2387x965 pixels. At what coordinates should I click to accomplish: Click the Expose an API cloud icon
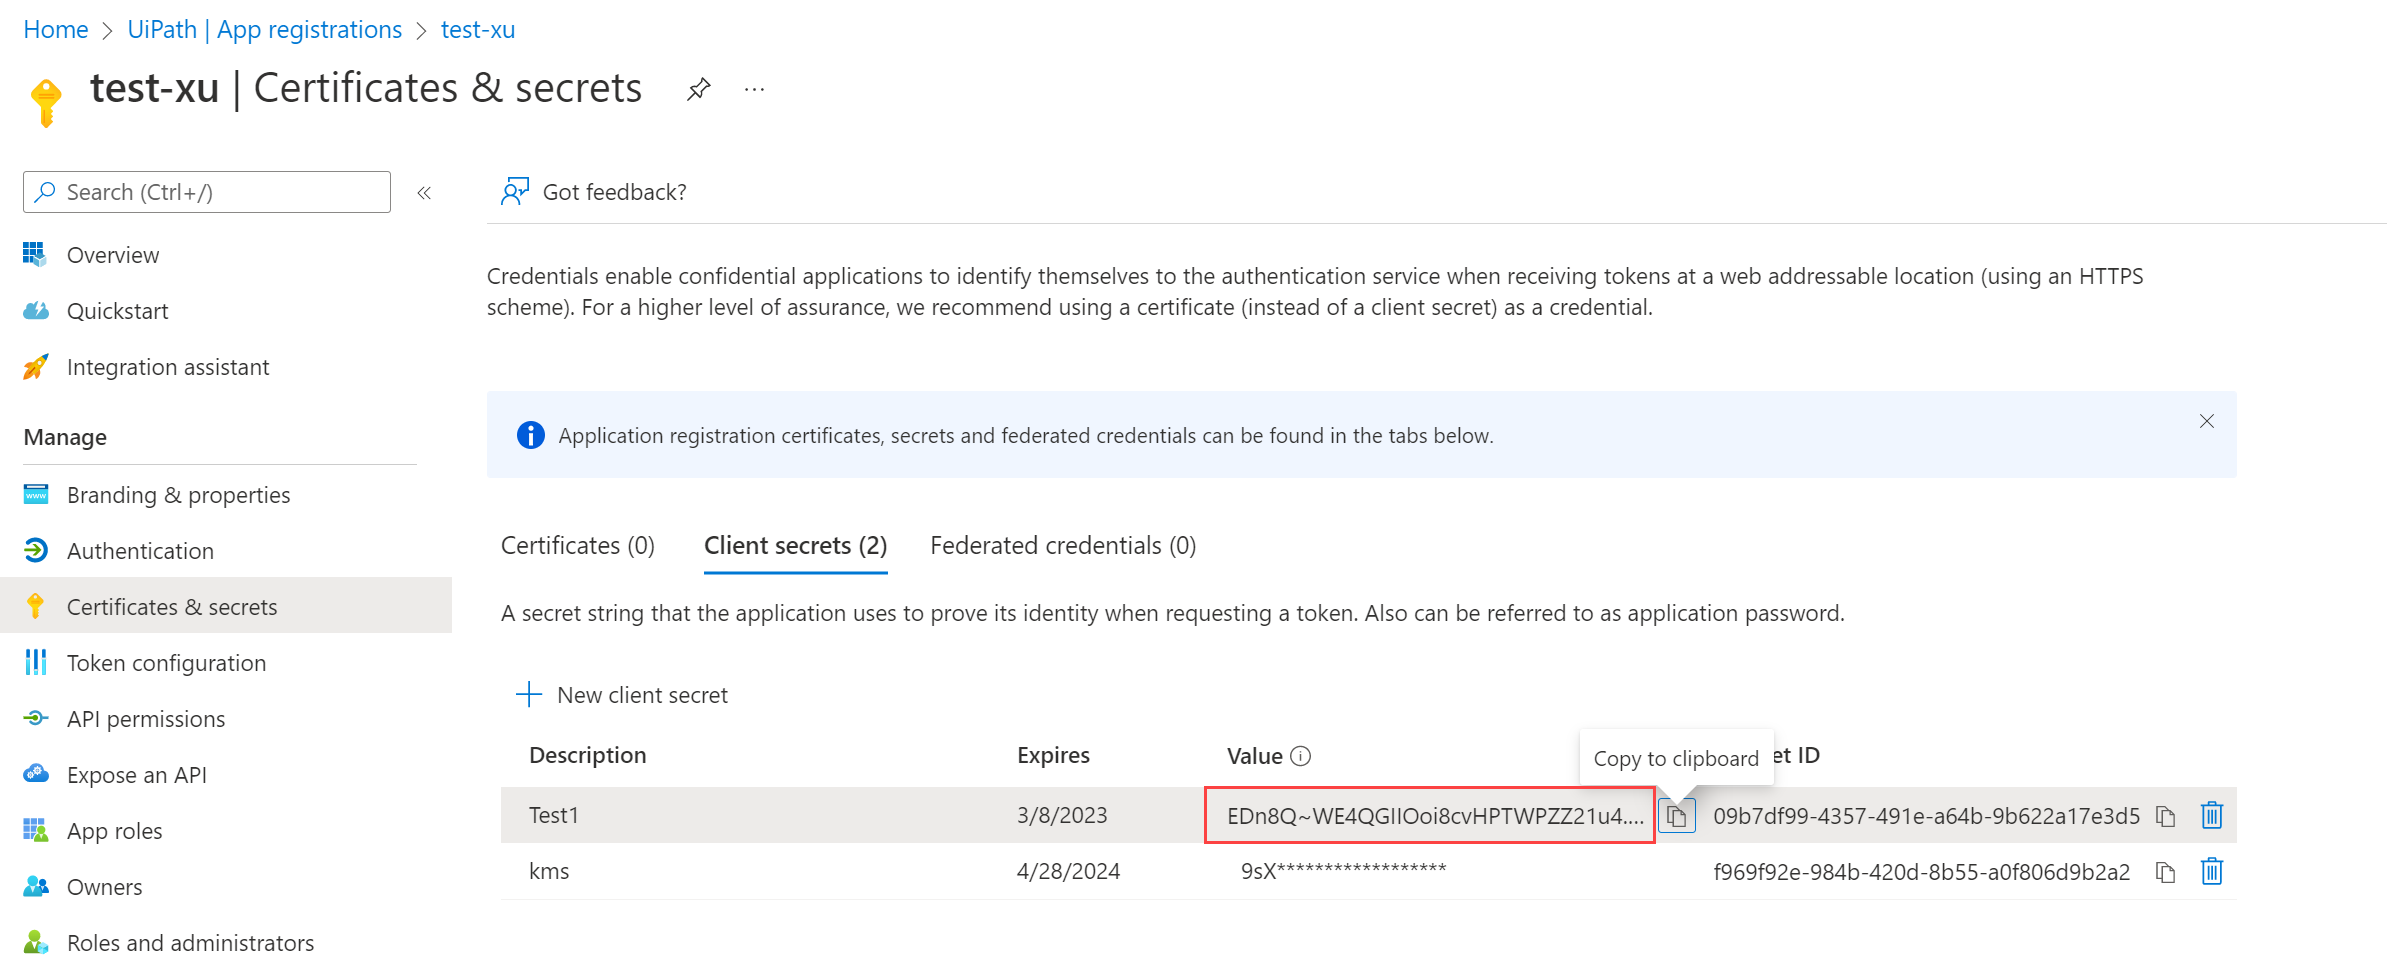[x=36, y=774]
